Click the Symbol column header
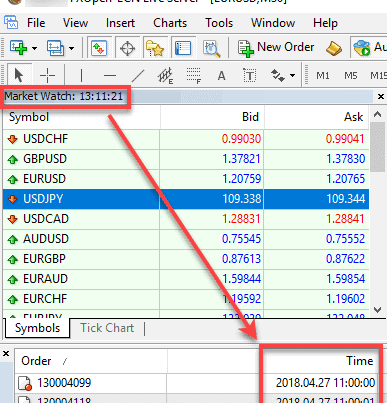Image resolution: width=387 pixels, height=403 pixels. pos(82,117)
